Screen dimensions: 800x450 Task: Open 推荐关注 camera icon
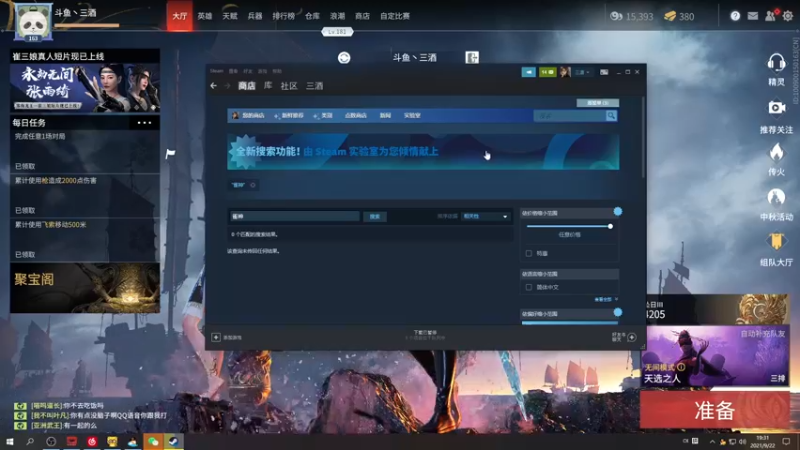[x=776, y=108]
